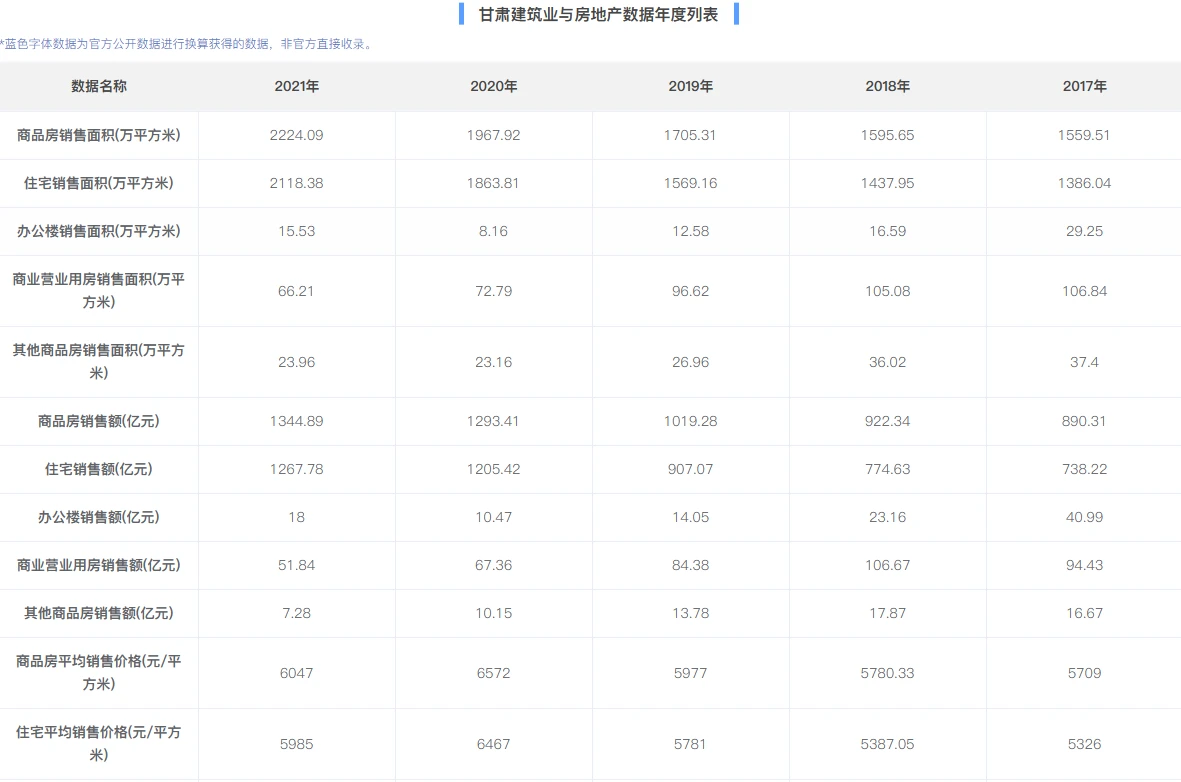1181x782 pixels.
Task: Click the 数据名称 header cell
Action: 99,87
